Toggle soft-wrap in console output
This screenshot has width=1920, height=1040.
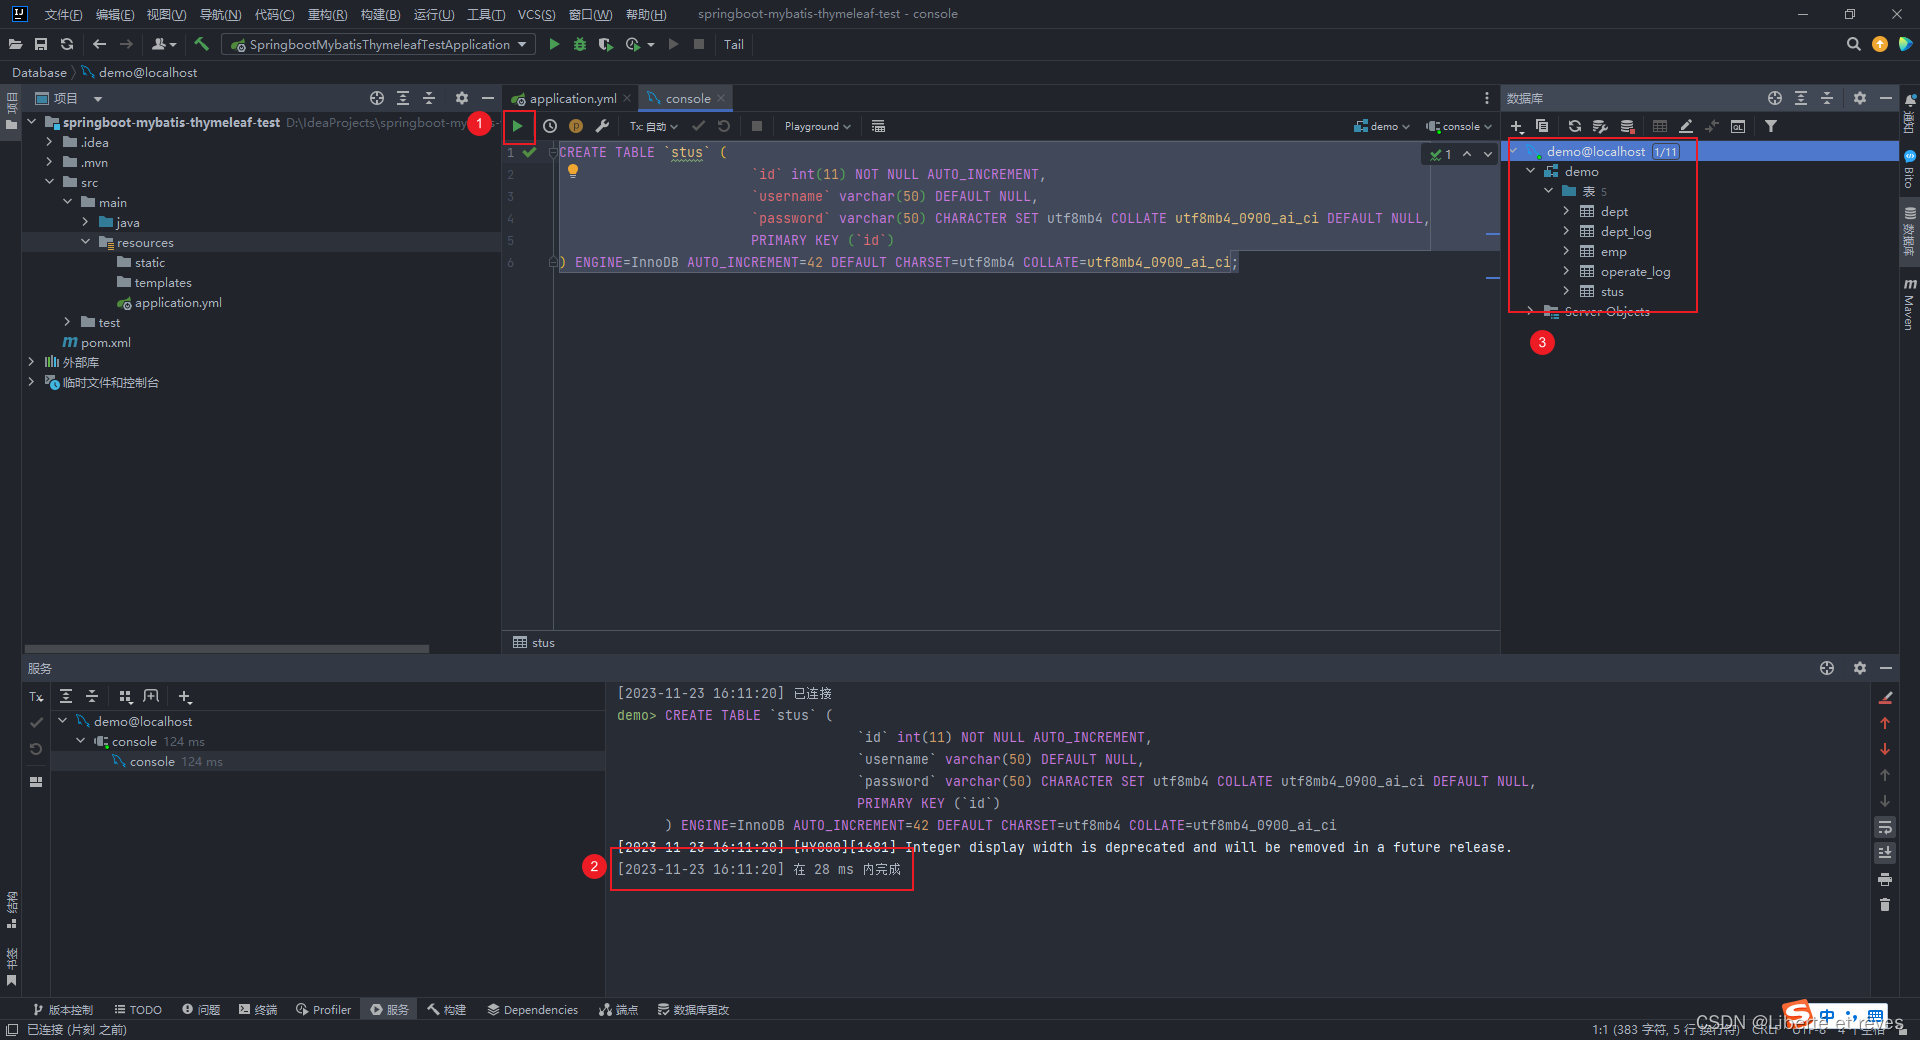coord(1885,827)
